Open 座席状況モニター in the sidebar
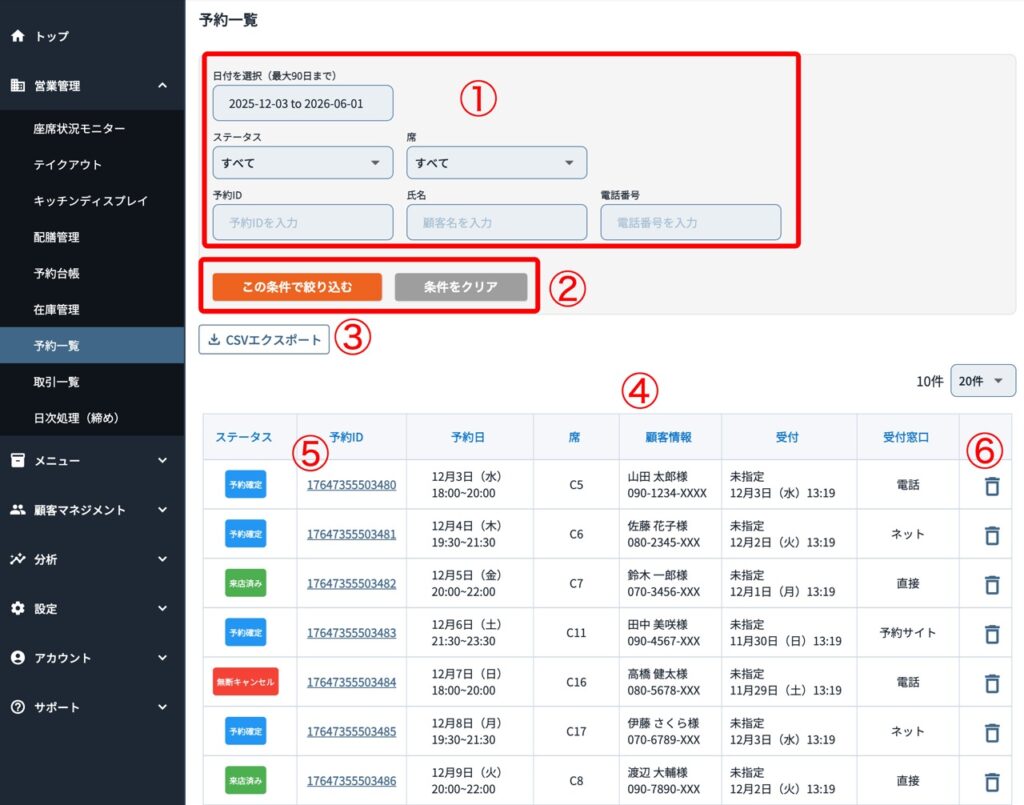 pyautogui.click(x=79, y=129)
